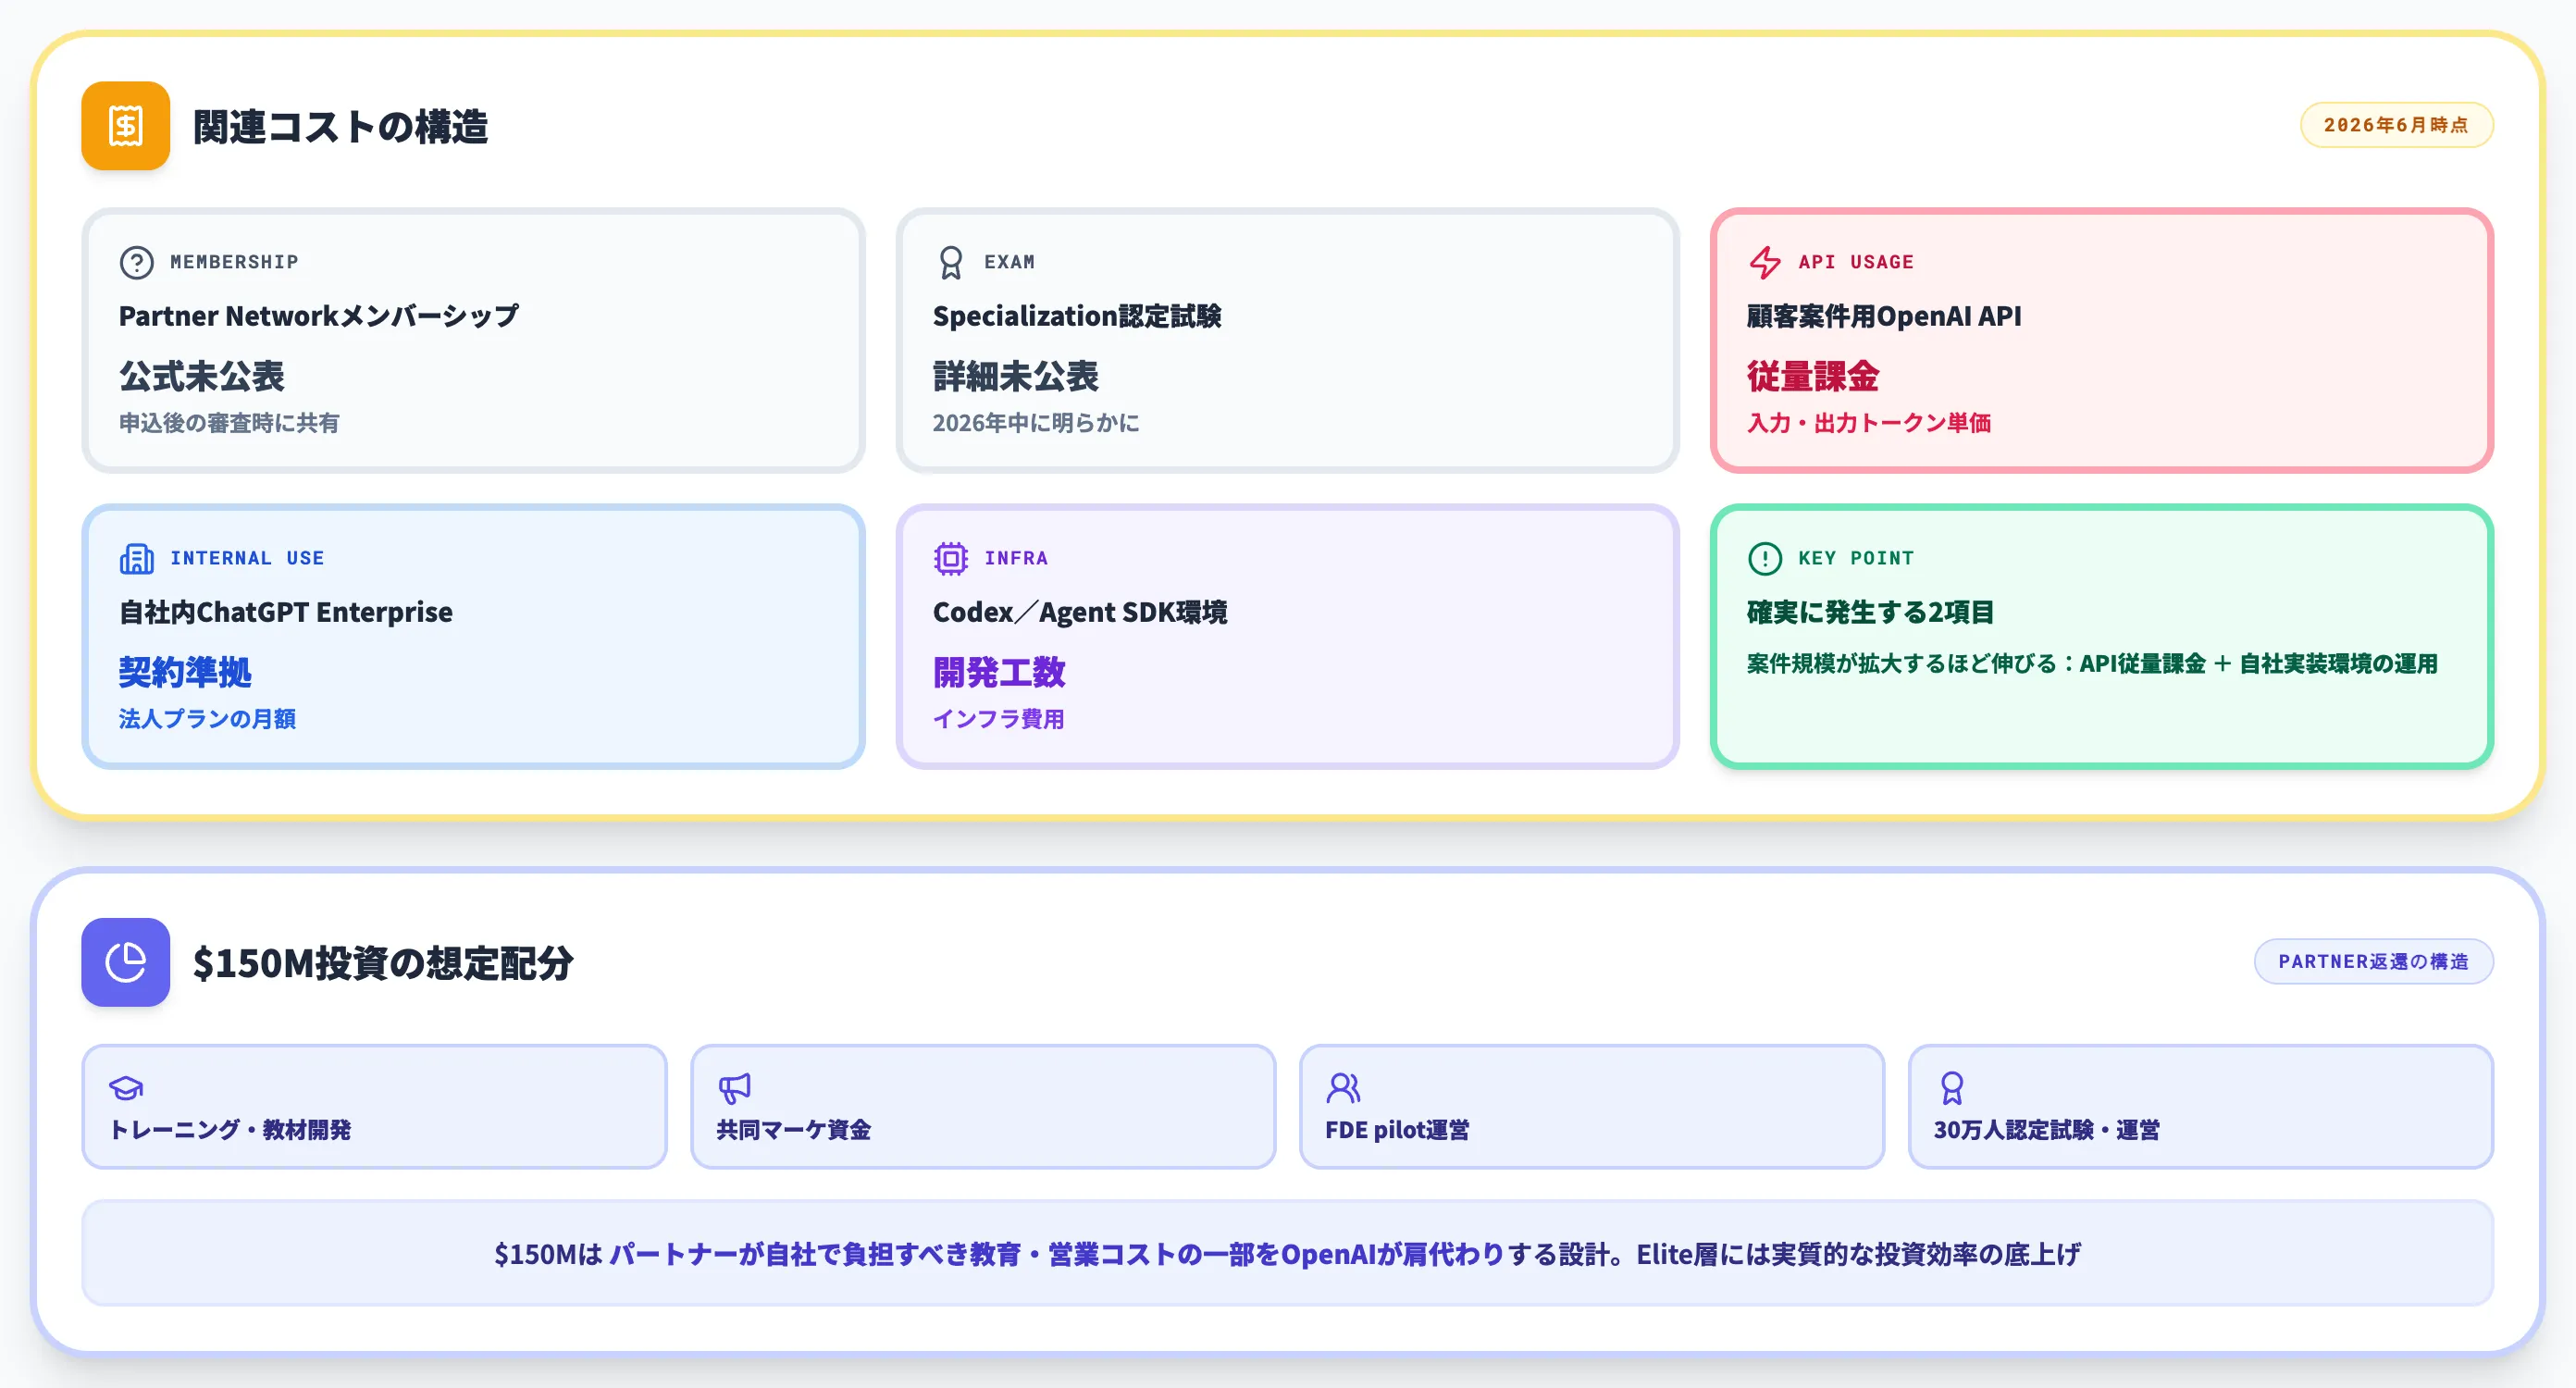The image size is (2576, 1388).
Task: Click the 法人プランの月額 note
Action: point(207,719)
